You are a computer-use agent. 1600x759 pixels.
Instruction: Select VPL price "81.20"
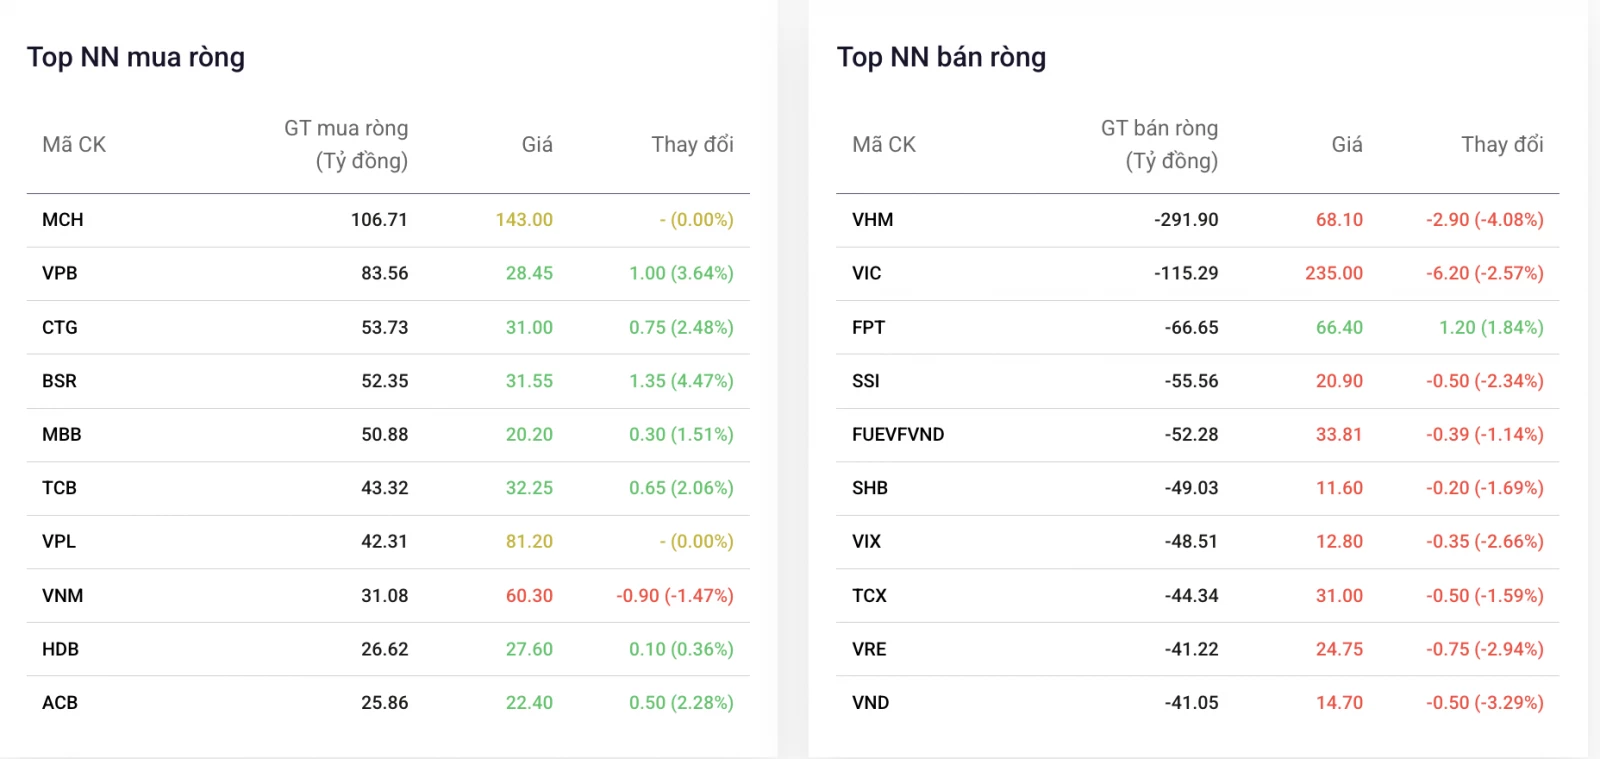(x=529, y=541)
